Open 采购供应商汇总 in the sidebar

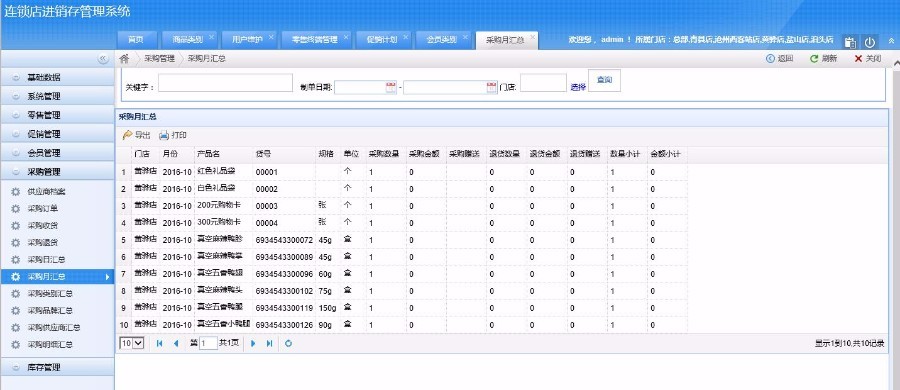57,328
